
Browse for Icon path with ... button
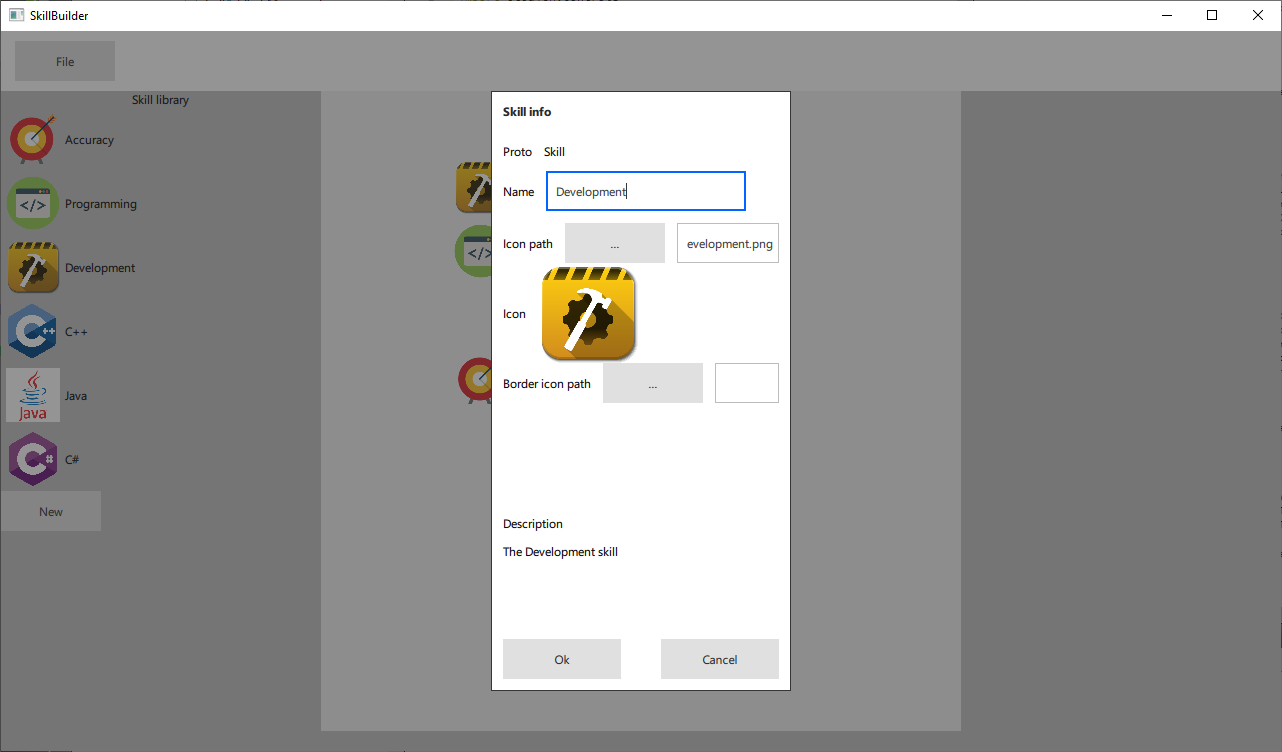(x=614, y=244)
